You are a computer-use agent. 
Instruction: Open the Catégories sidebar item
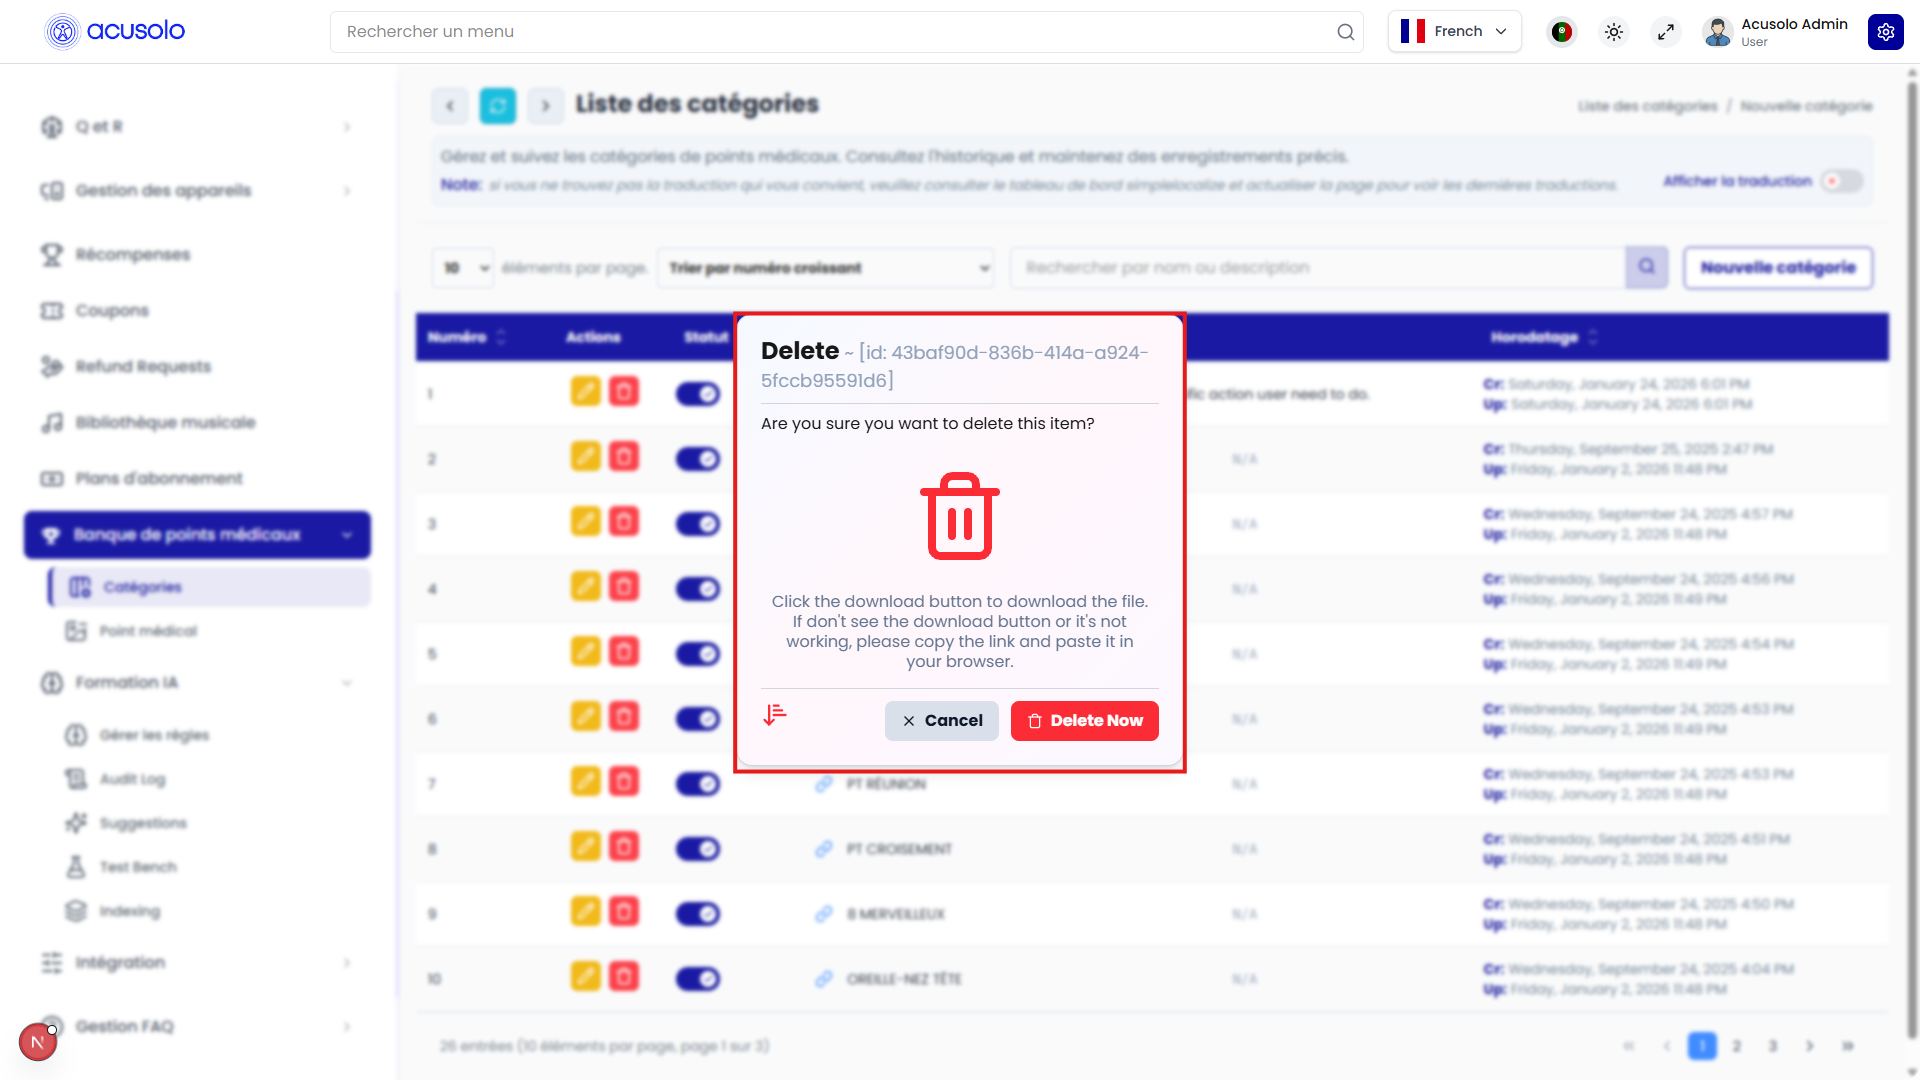click(x=142, y=587)
